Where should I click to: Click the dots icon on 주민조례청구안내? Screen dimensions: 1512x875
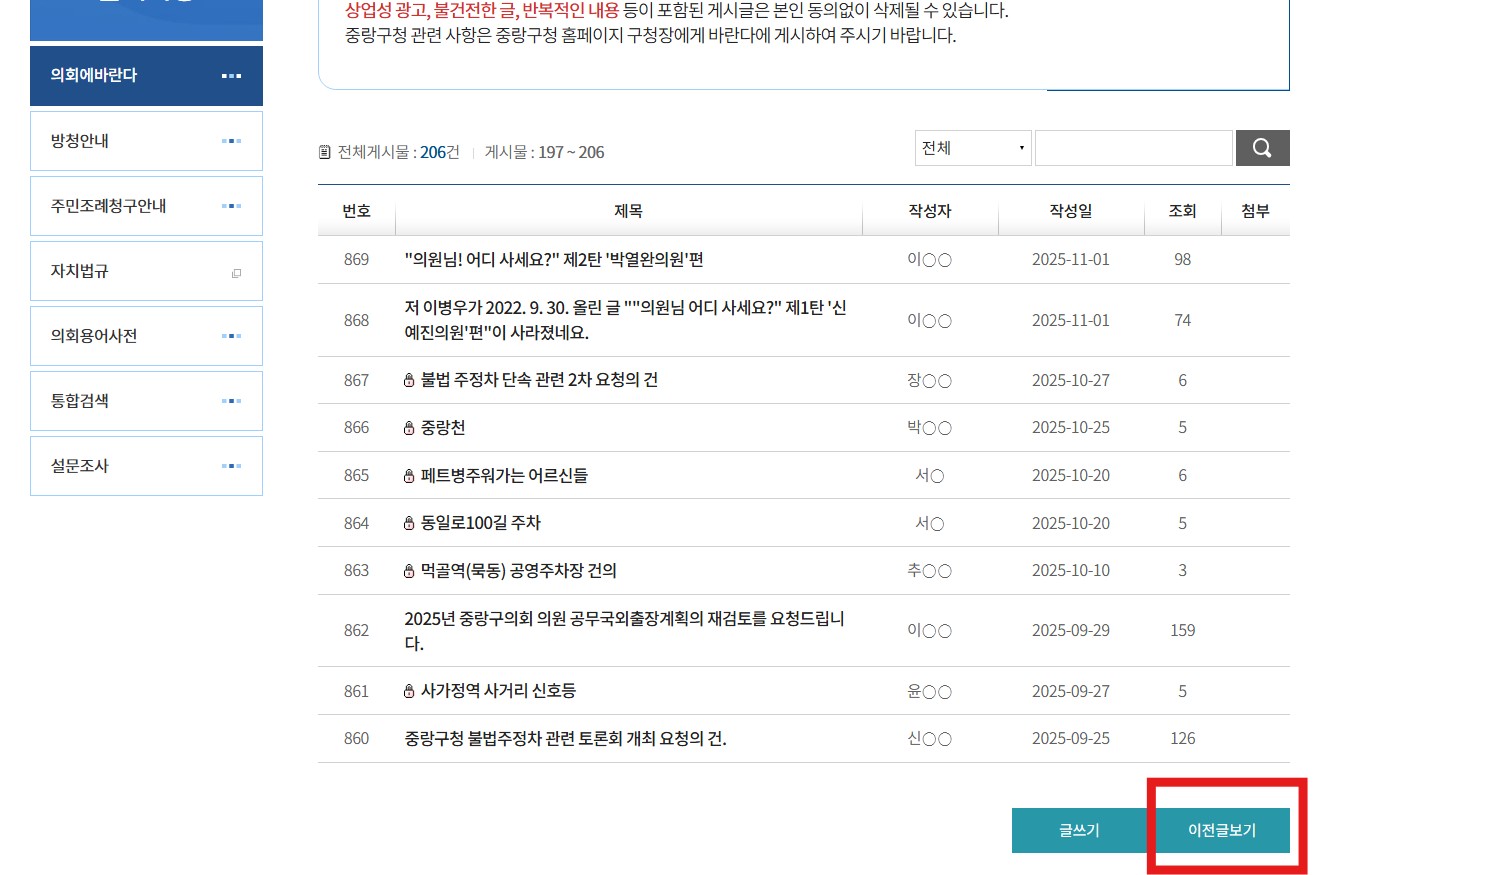click(231, 206)
